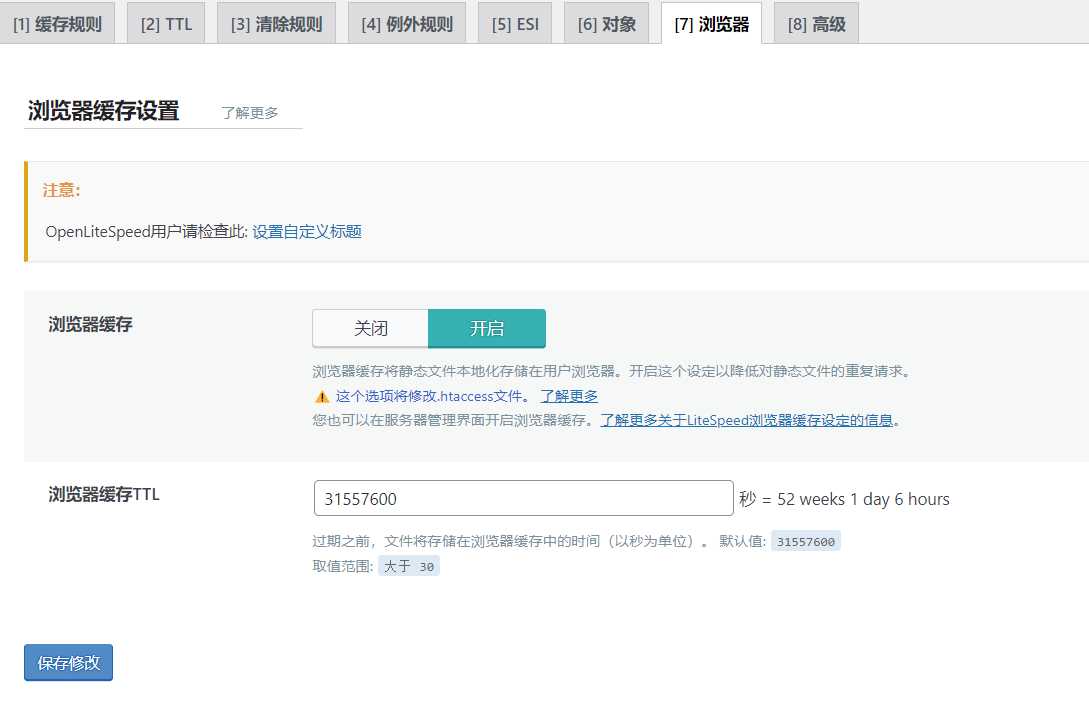Screen dimensions: 1089x706
Task: Turn off browser cache with 关闭
Action: tap(370, 328)
